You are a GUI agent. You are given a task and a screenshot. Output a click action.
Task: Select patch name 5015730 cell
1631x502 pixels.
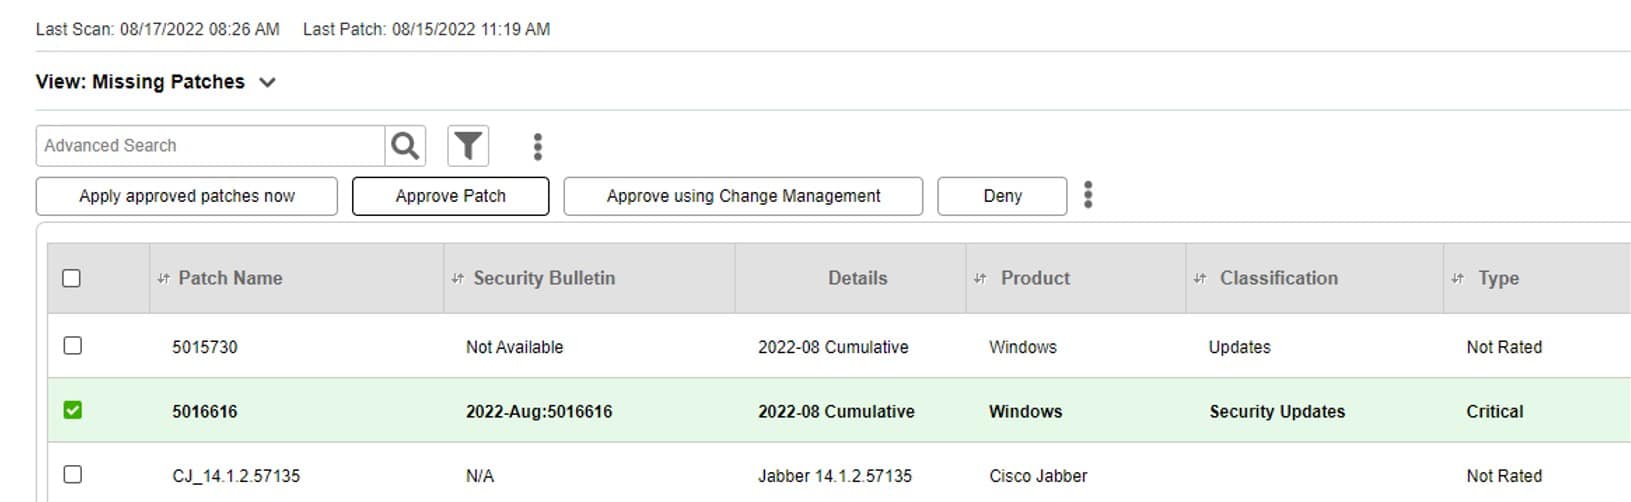205,347
